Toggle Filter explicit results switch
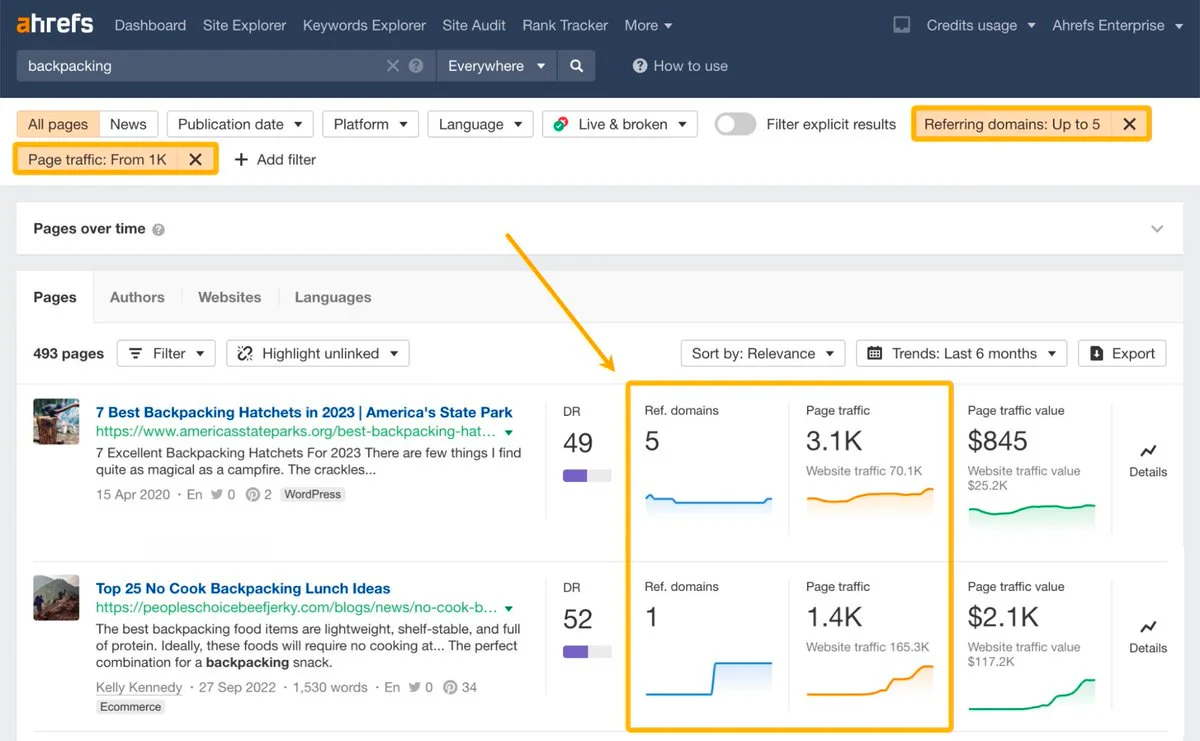1200x741 pixels. [x=735, y=124]
